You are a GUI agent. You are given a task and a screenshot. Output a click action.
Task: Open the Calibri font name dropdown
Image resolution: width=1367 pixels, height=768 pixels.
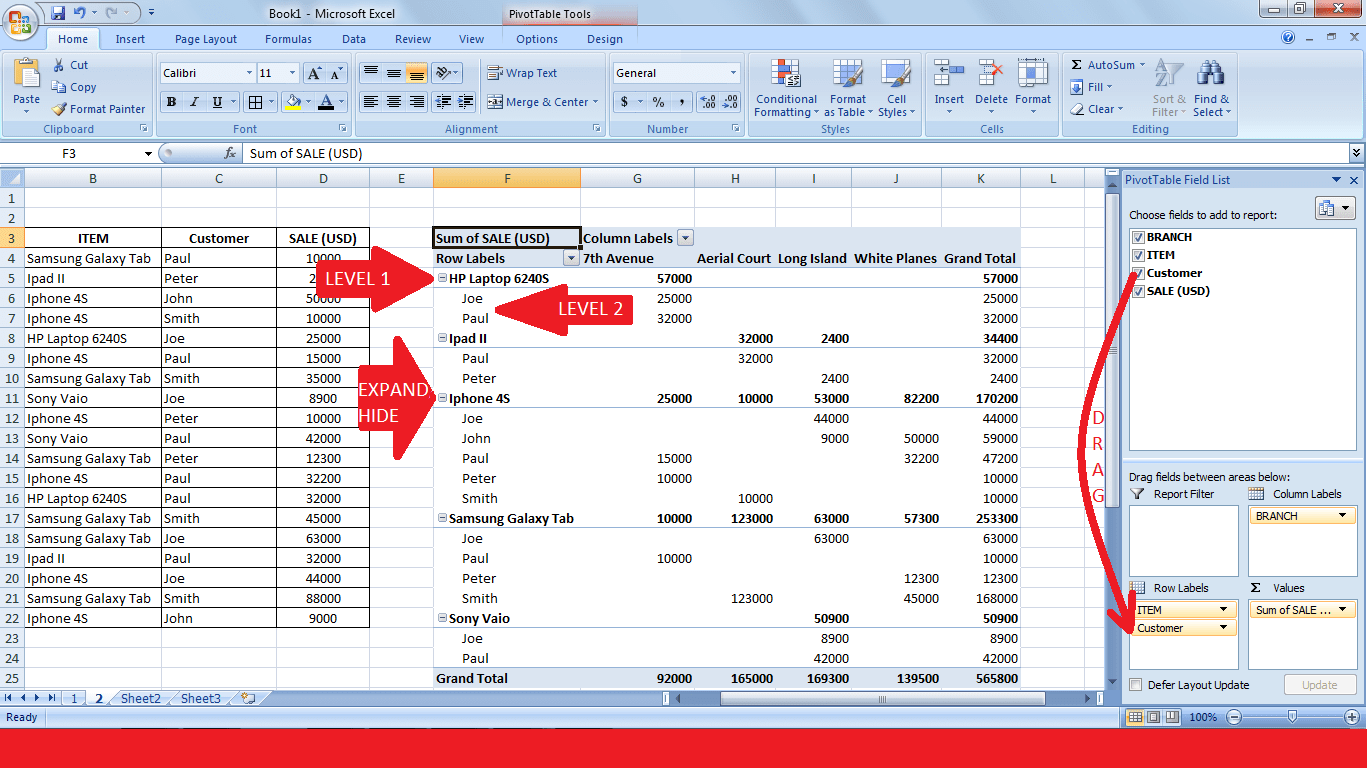[x=249, y=73]
